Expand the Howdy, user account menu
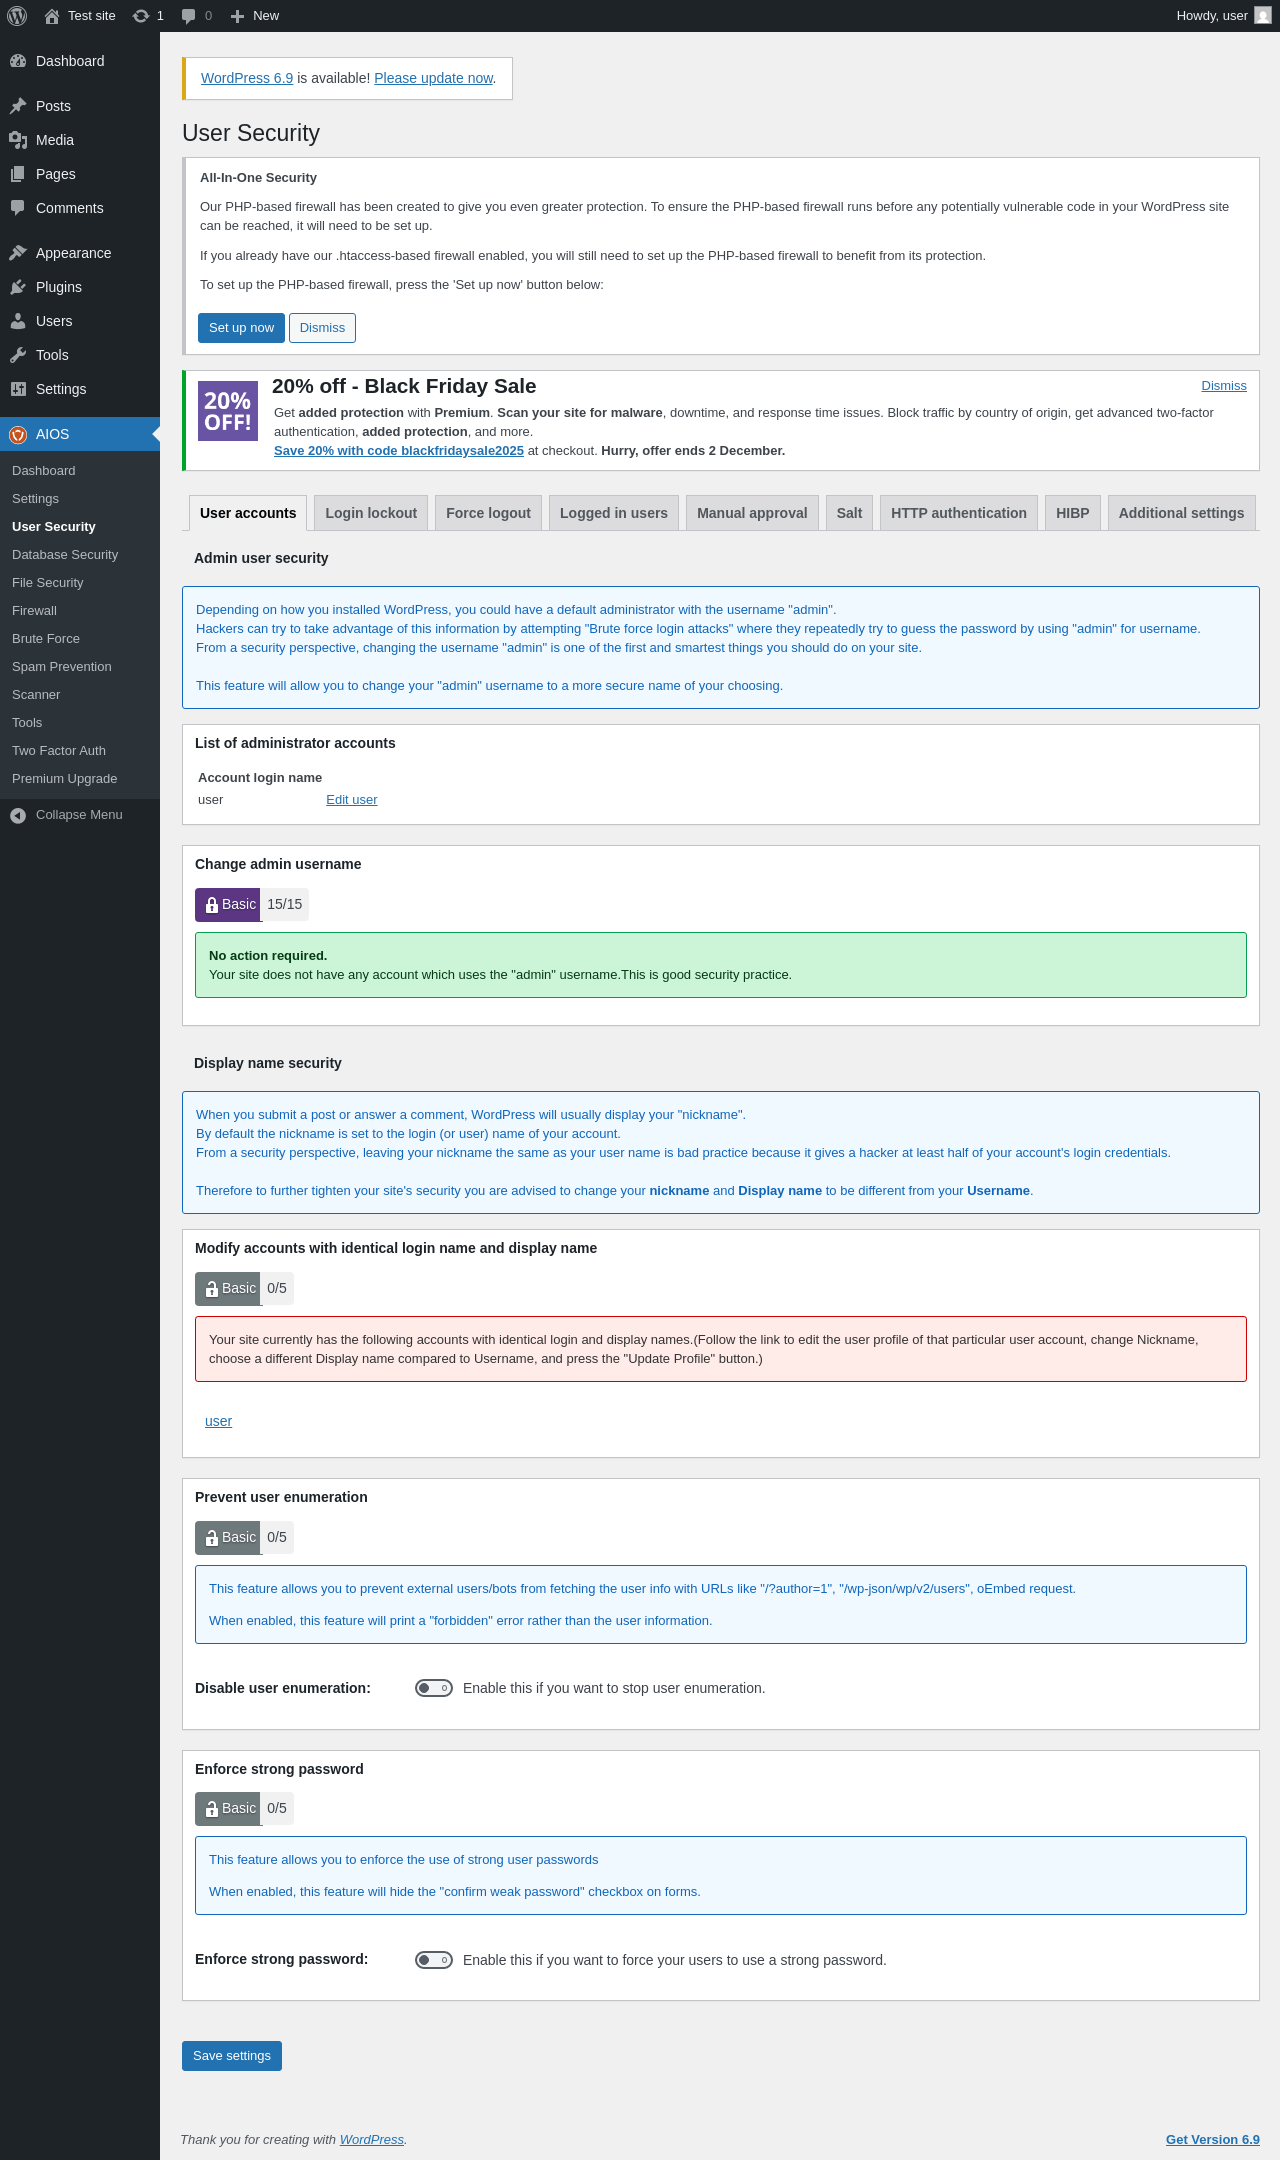The width and height of the screenshot is (1280, 2160). pos(1212,16)
